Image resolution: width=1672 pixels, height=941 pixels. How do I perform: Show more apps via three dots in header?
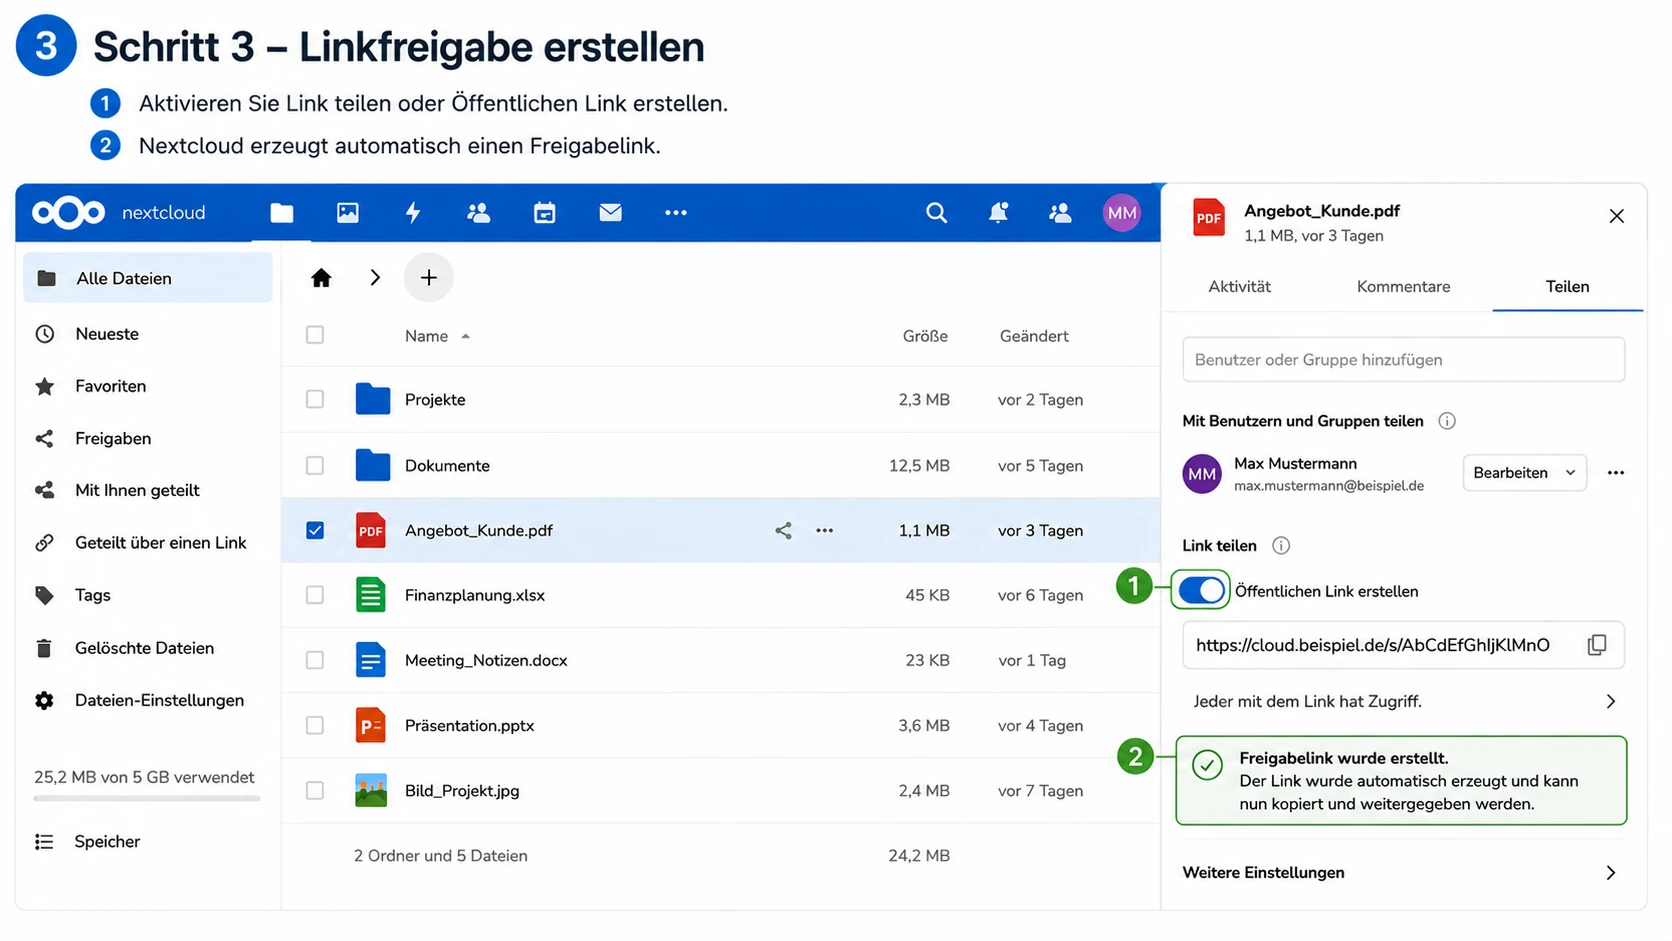(676, 212)
